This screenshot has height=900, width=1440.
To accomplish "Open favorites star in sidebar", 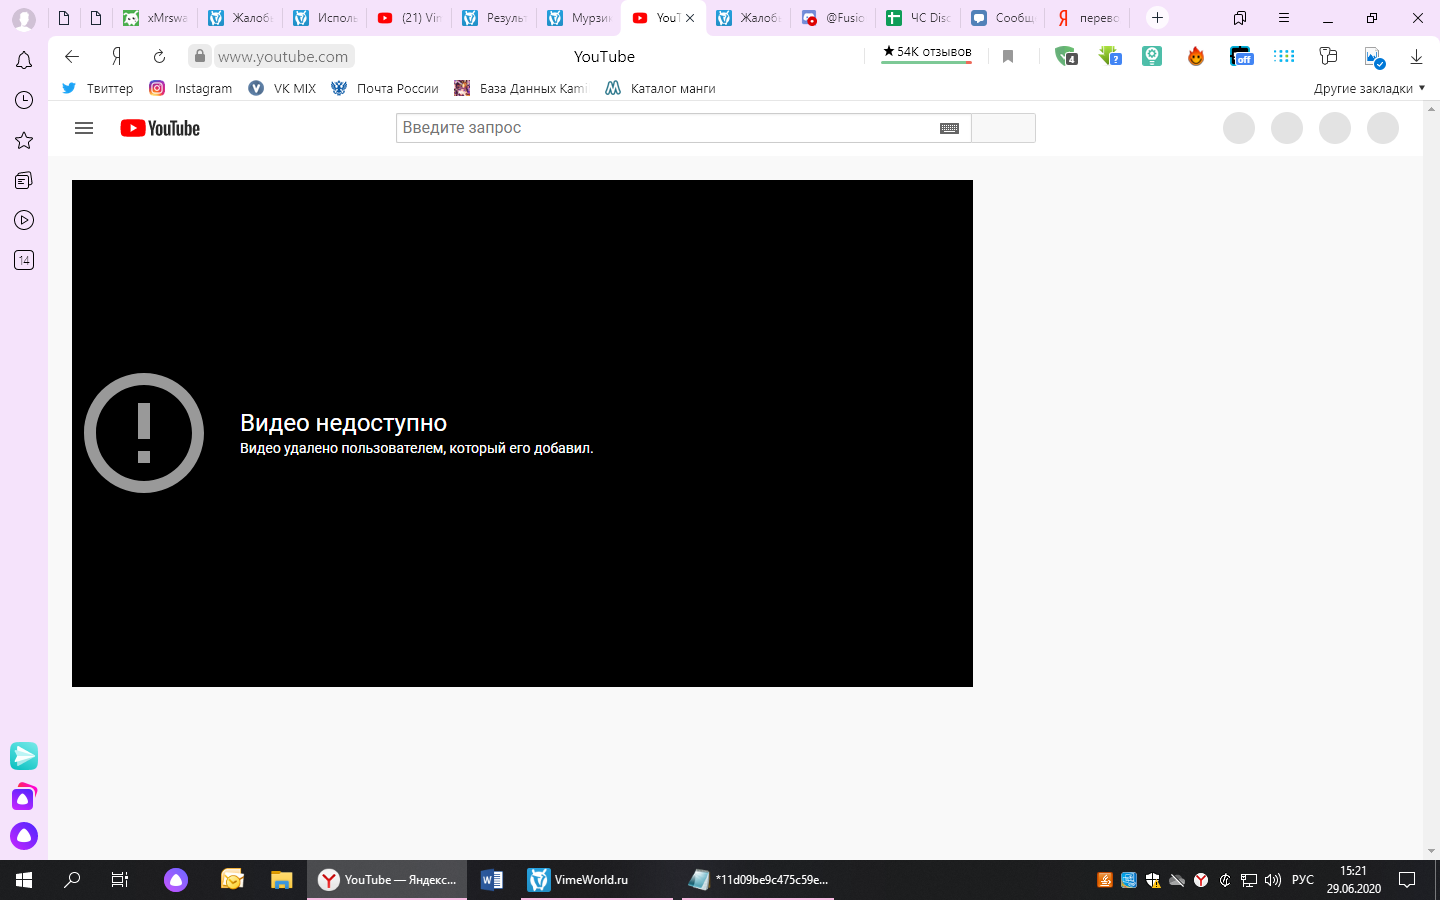I will (x=24, y=141).
